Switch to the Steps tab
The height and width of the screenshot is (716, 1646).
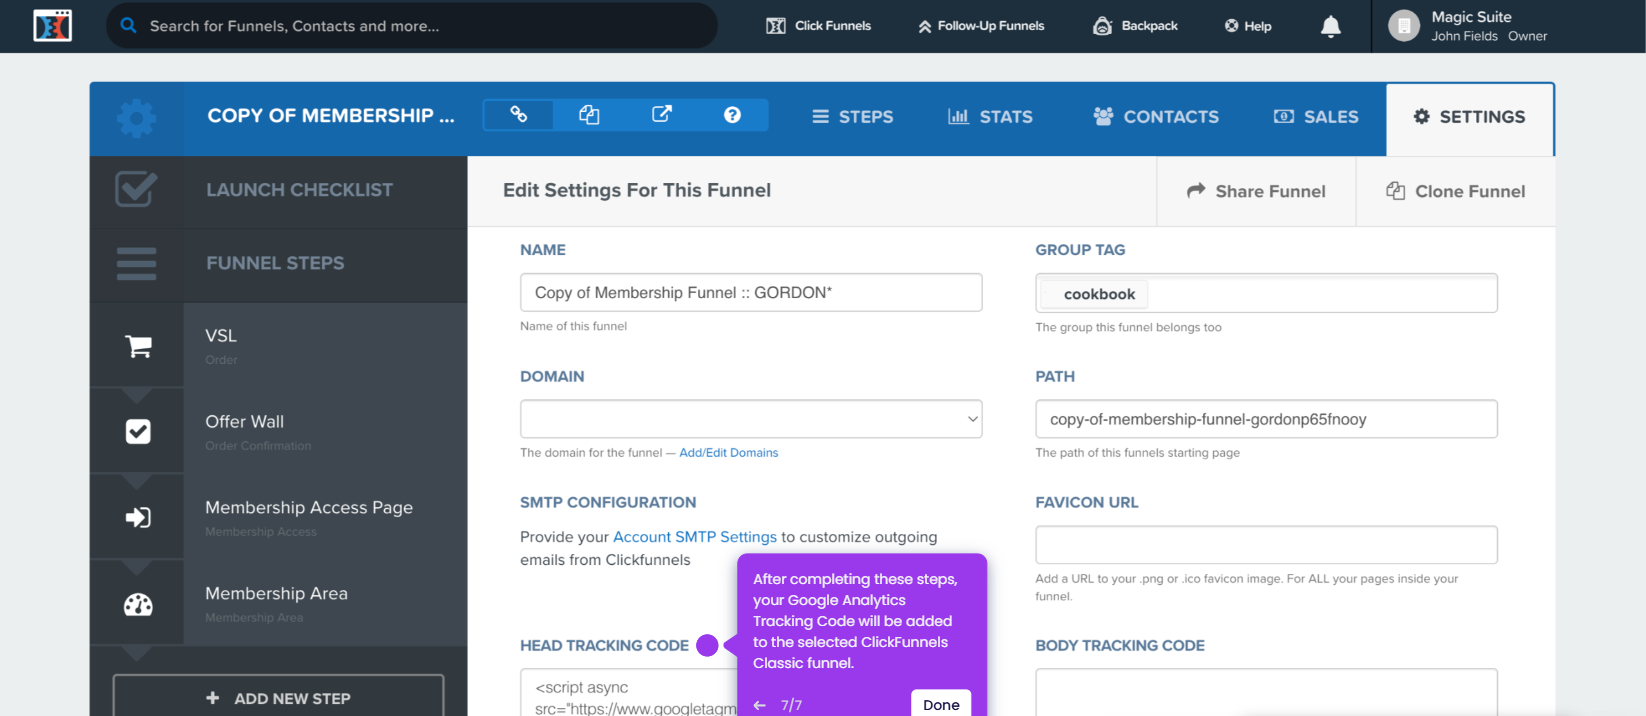click(x=852, y=117)
